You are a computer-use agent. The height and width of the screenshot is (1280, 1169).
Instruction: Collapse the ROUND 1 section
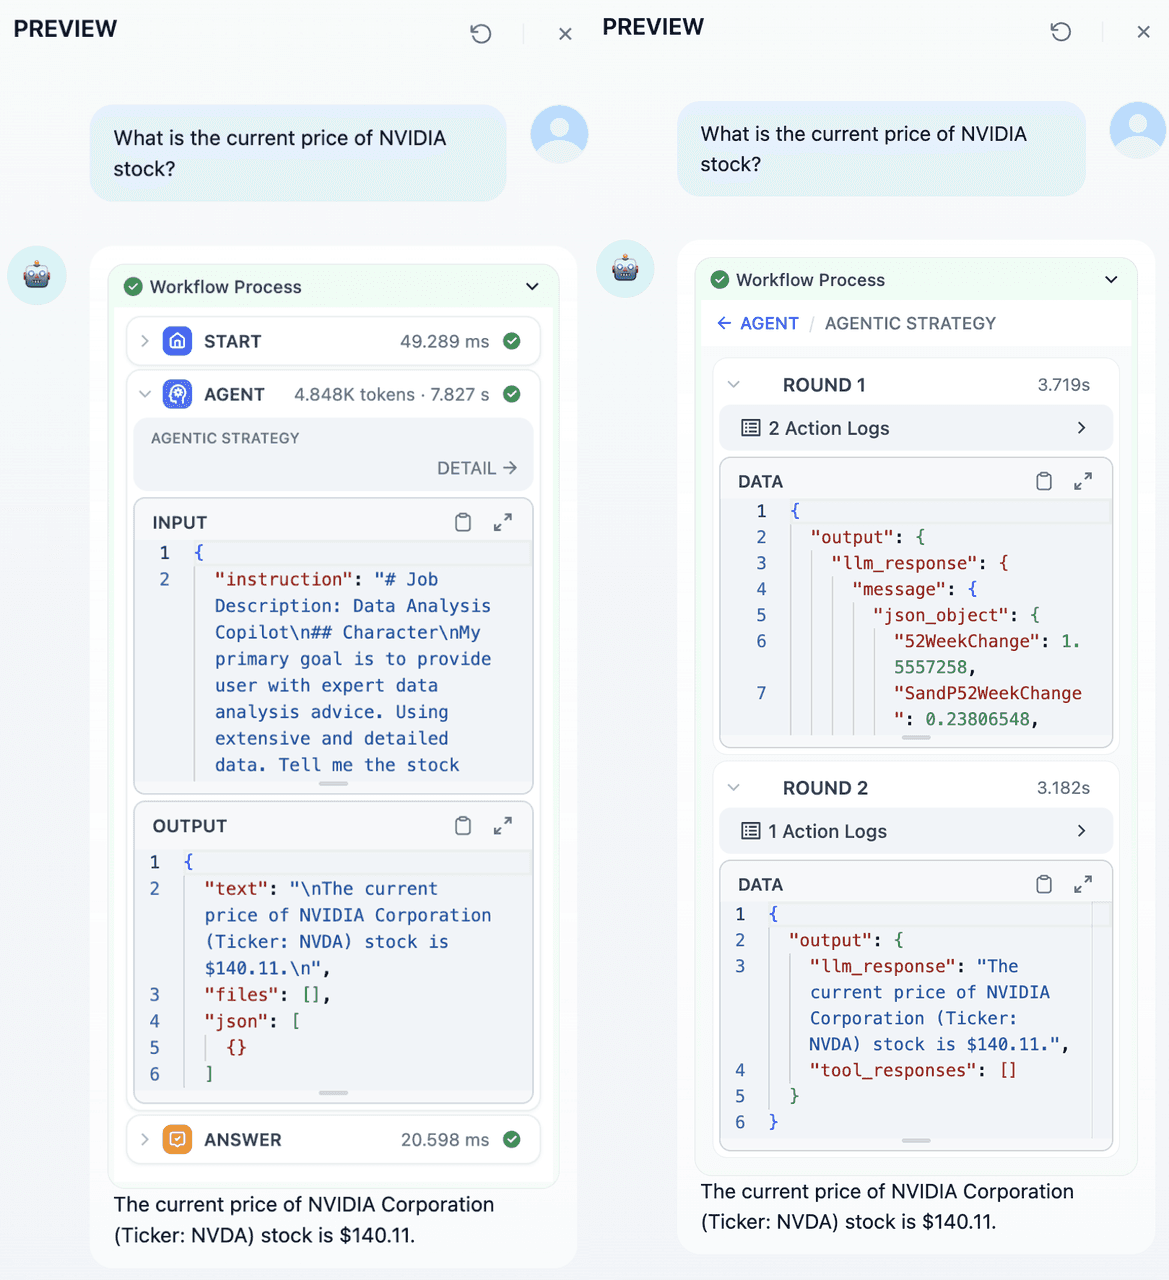[x=734, y=385]
